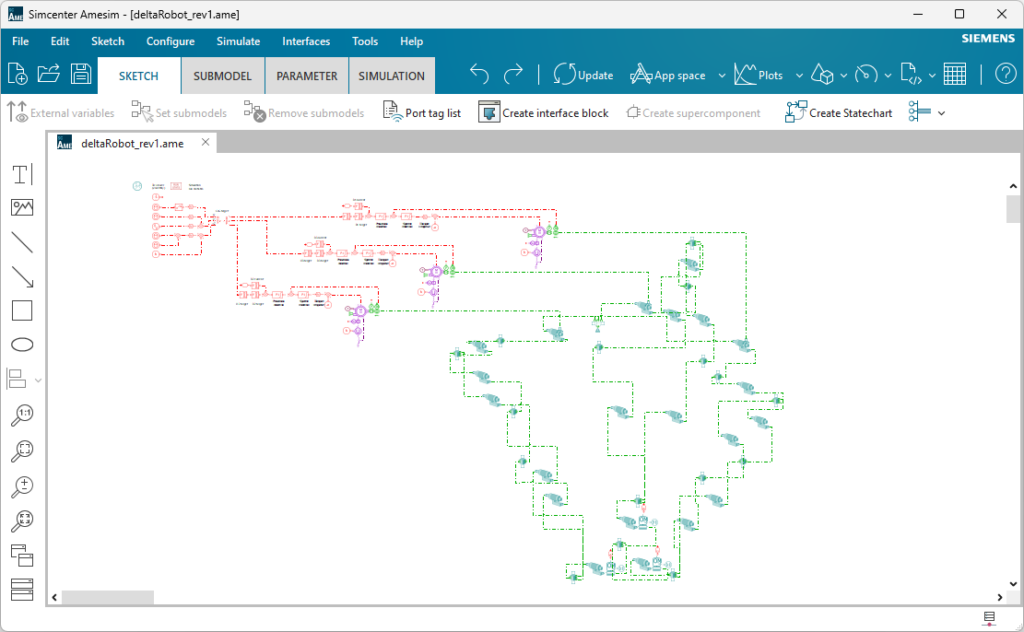Choose the Rectangle shape tool
1024x632 pixels.
tap(22, 311)
